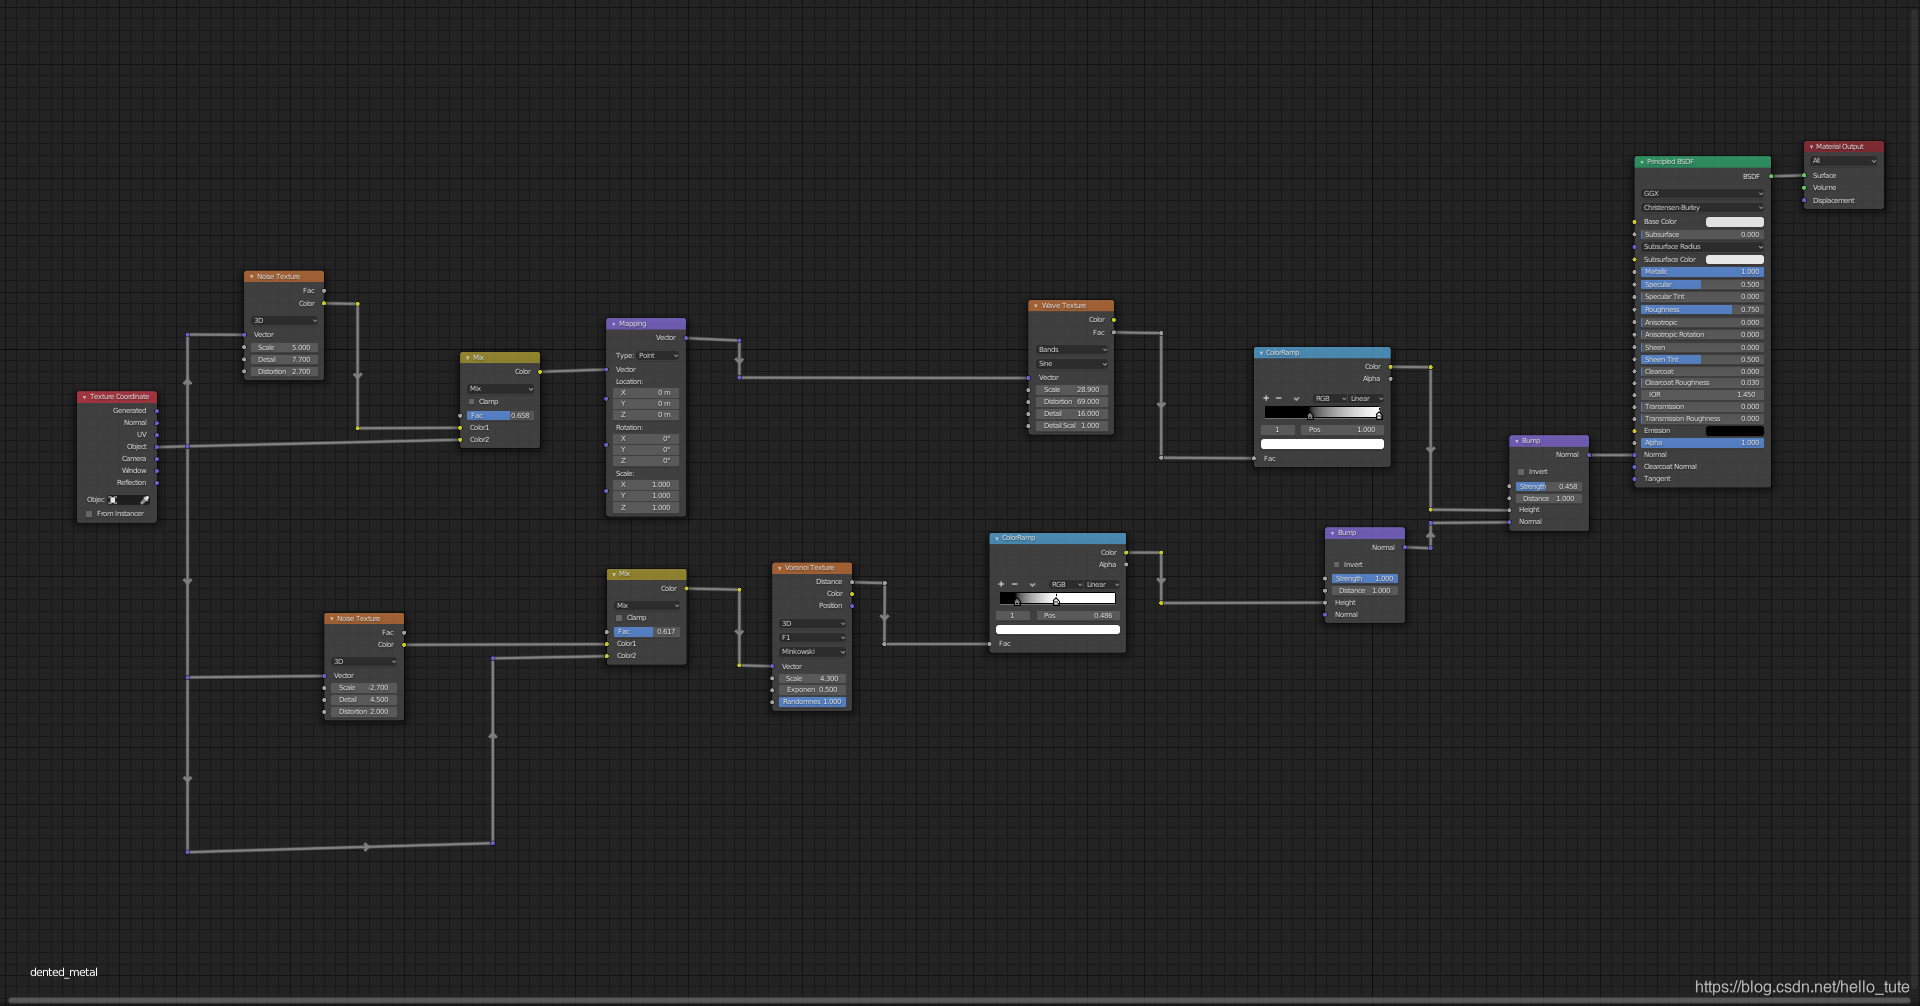Open lower ColorRamp tools chevron menu

tap(1032, 584)
